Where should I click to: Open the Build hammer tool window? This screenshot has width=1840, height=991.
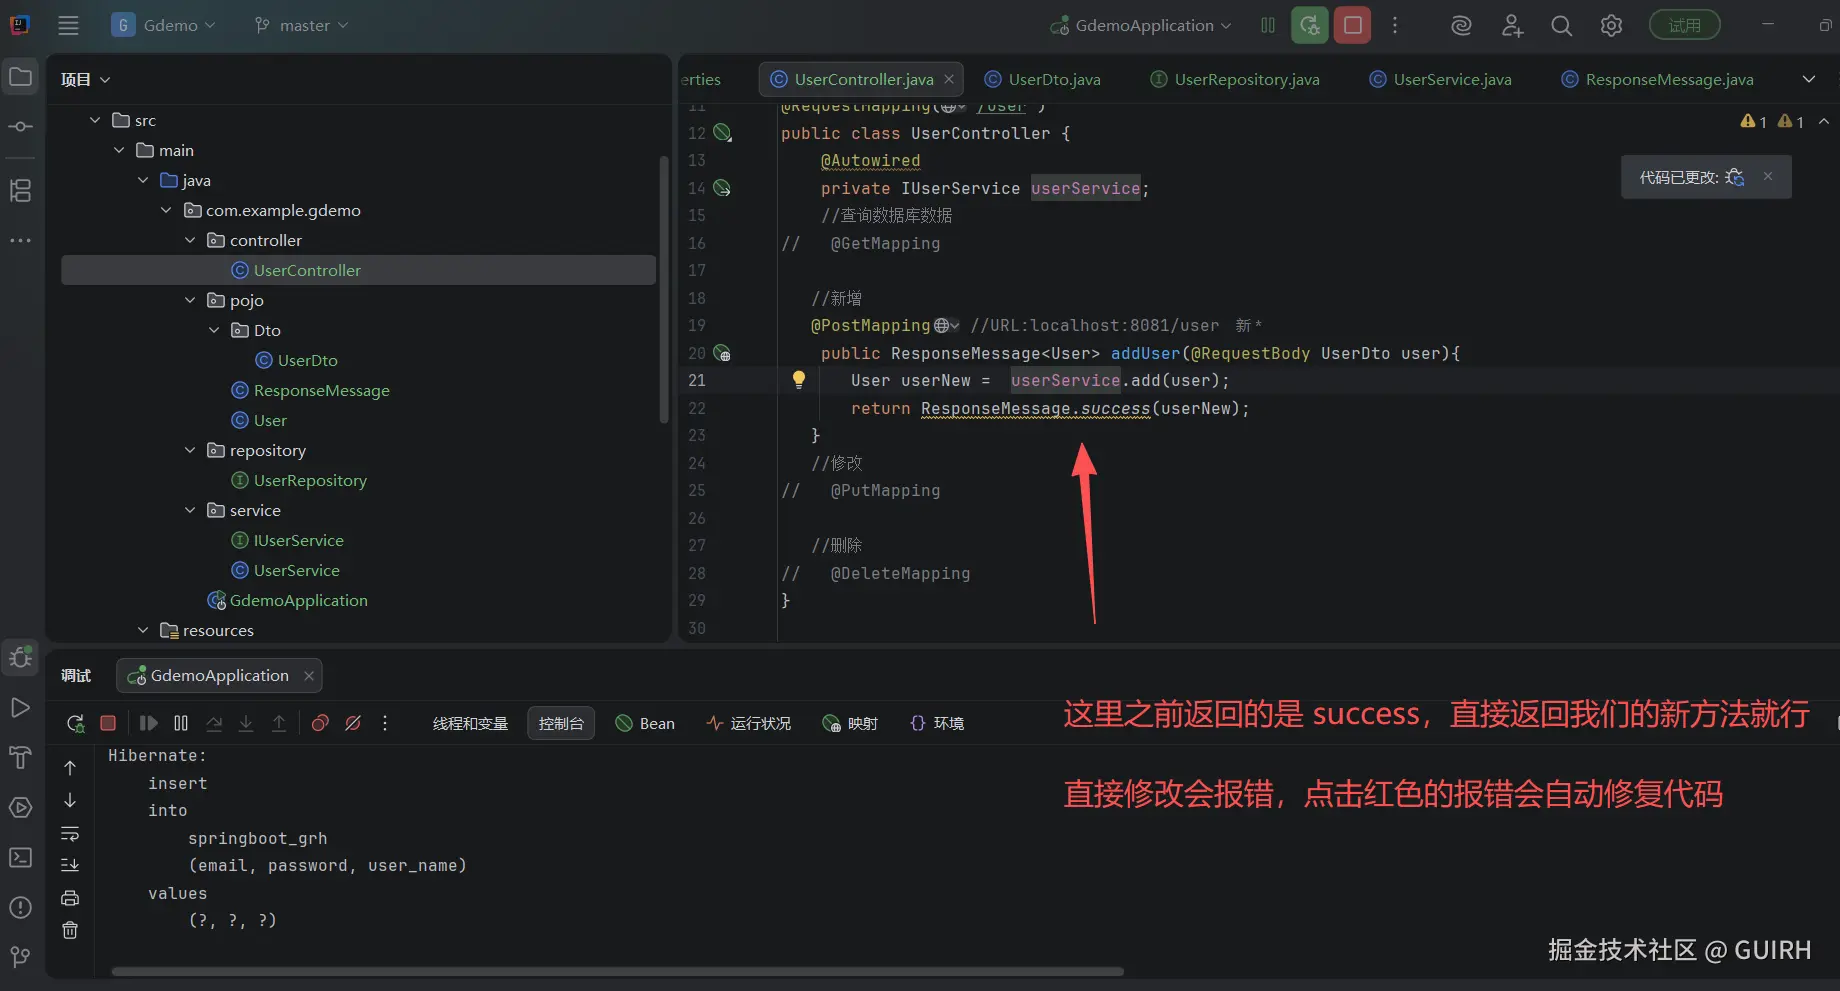click(x=20, y=757)
